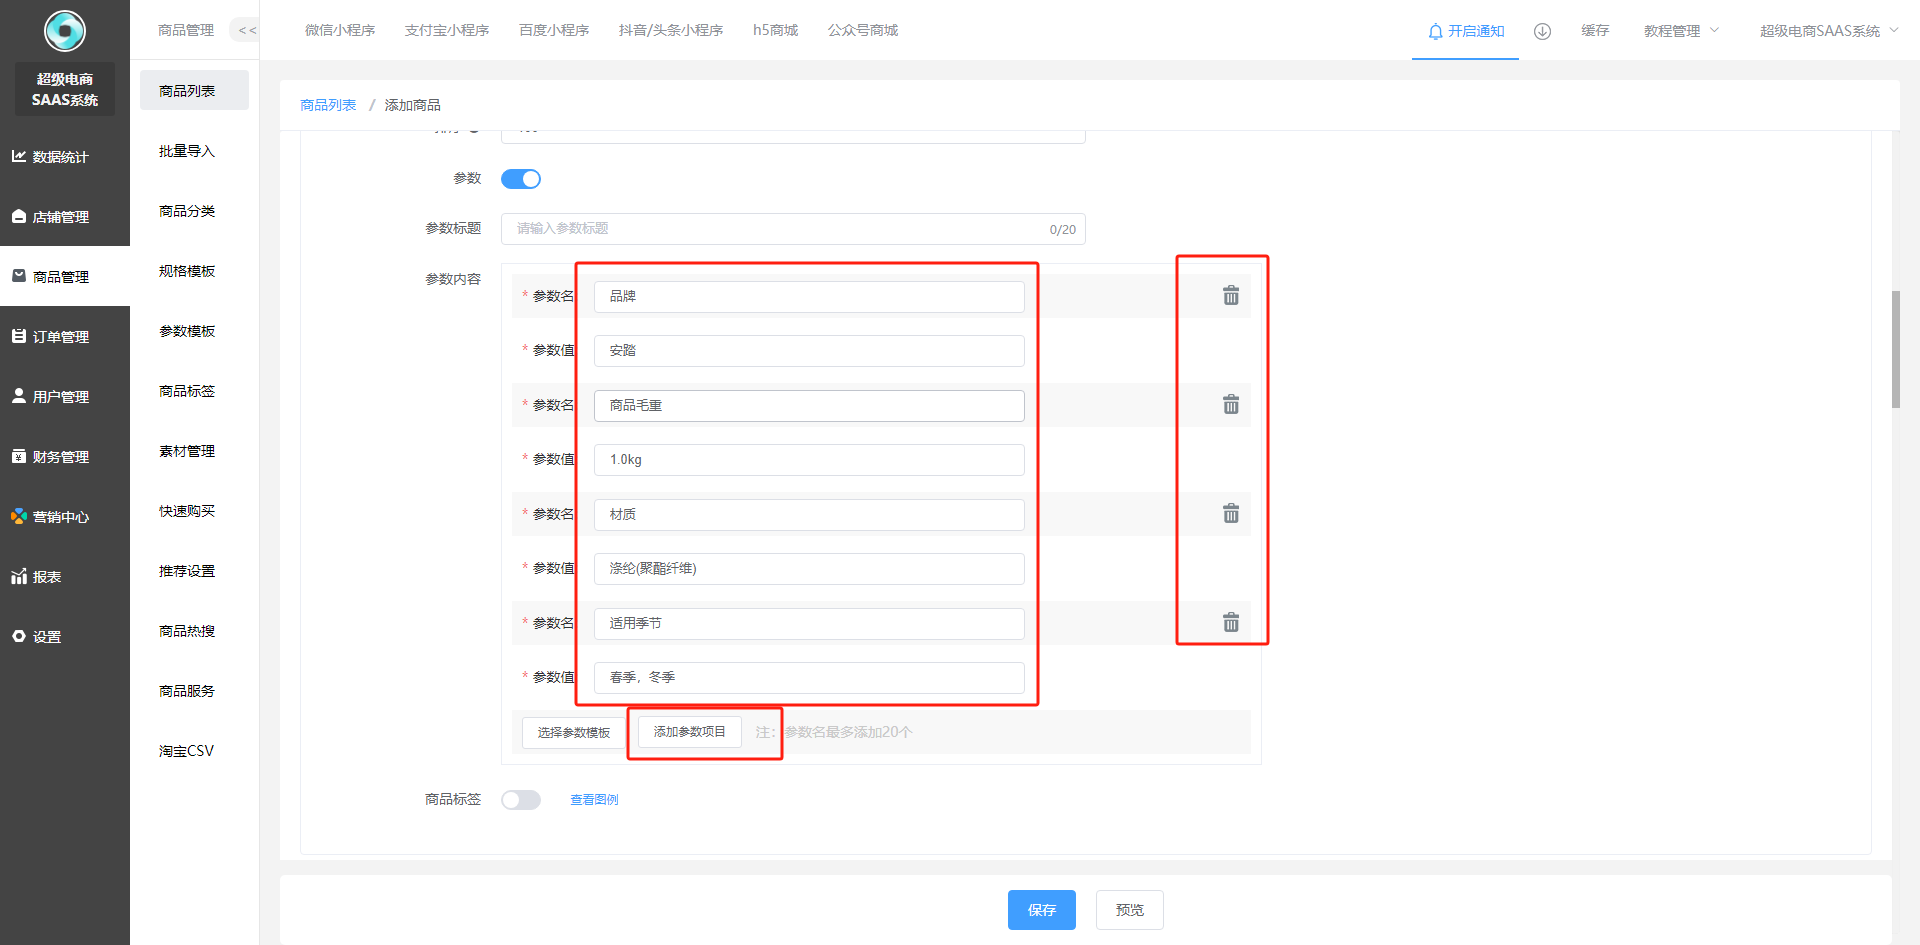
Task: Switch to 微信小程序 tab
Action: pyautogui.click(x=340, y=31)
